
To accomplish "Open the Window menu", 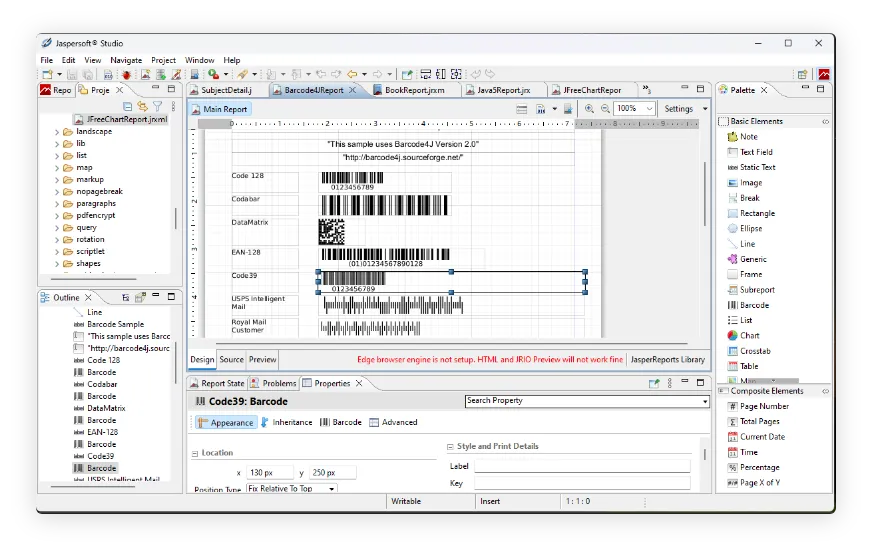I will (200, 60).
